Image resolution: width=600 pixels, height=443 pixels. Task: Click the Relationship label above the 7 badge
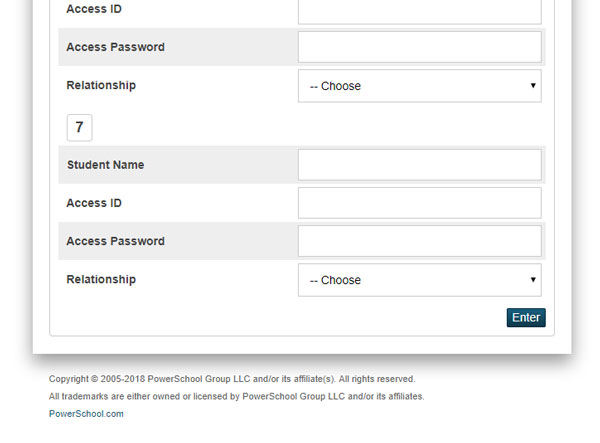coord(101,85)
